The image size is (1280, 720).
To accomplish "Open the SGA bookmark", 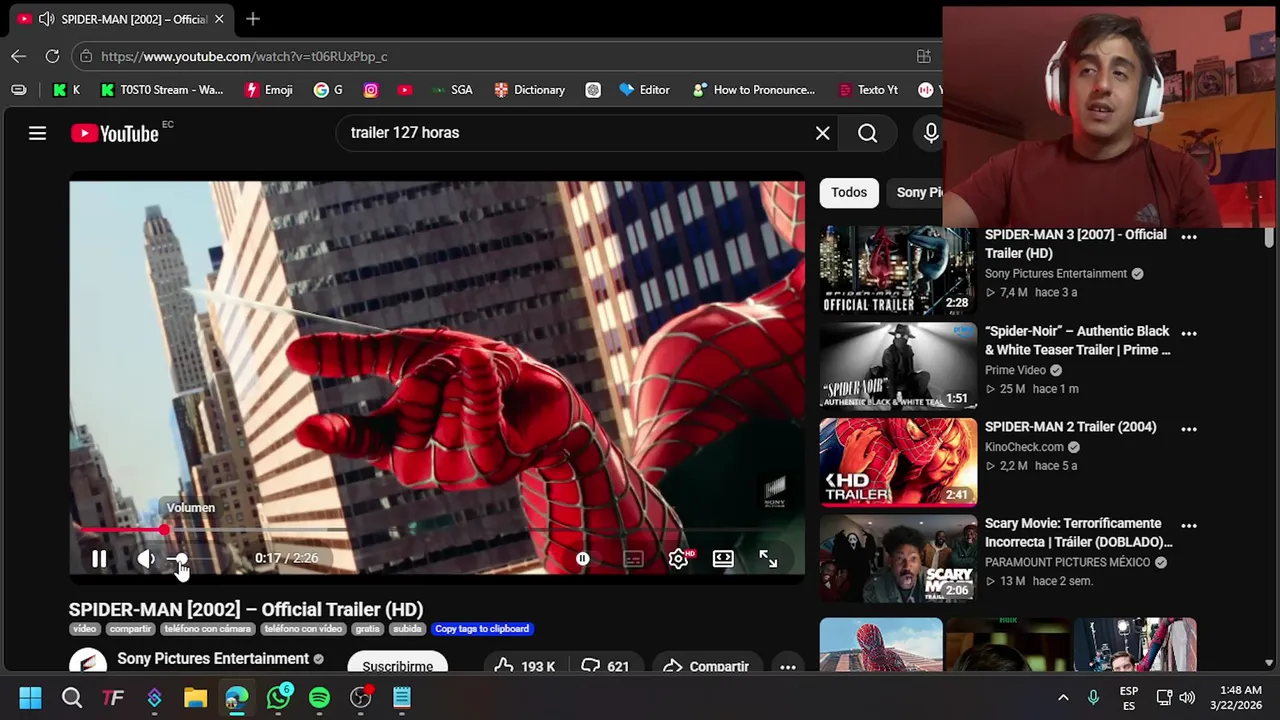I will [451, 90].
